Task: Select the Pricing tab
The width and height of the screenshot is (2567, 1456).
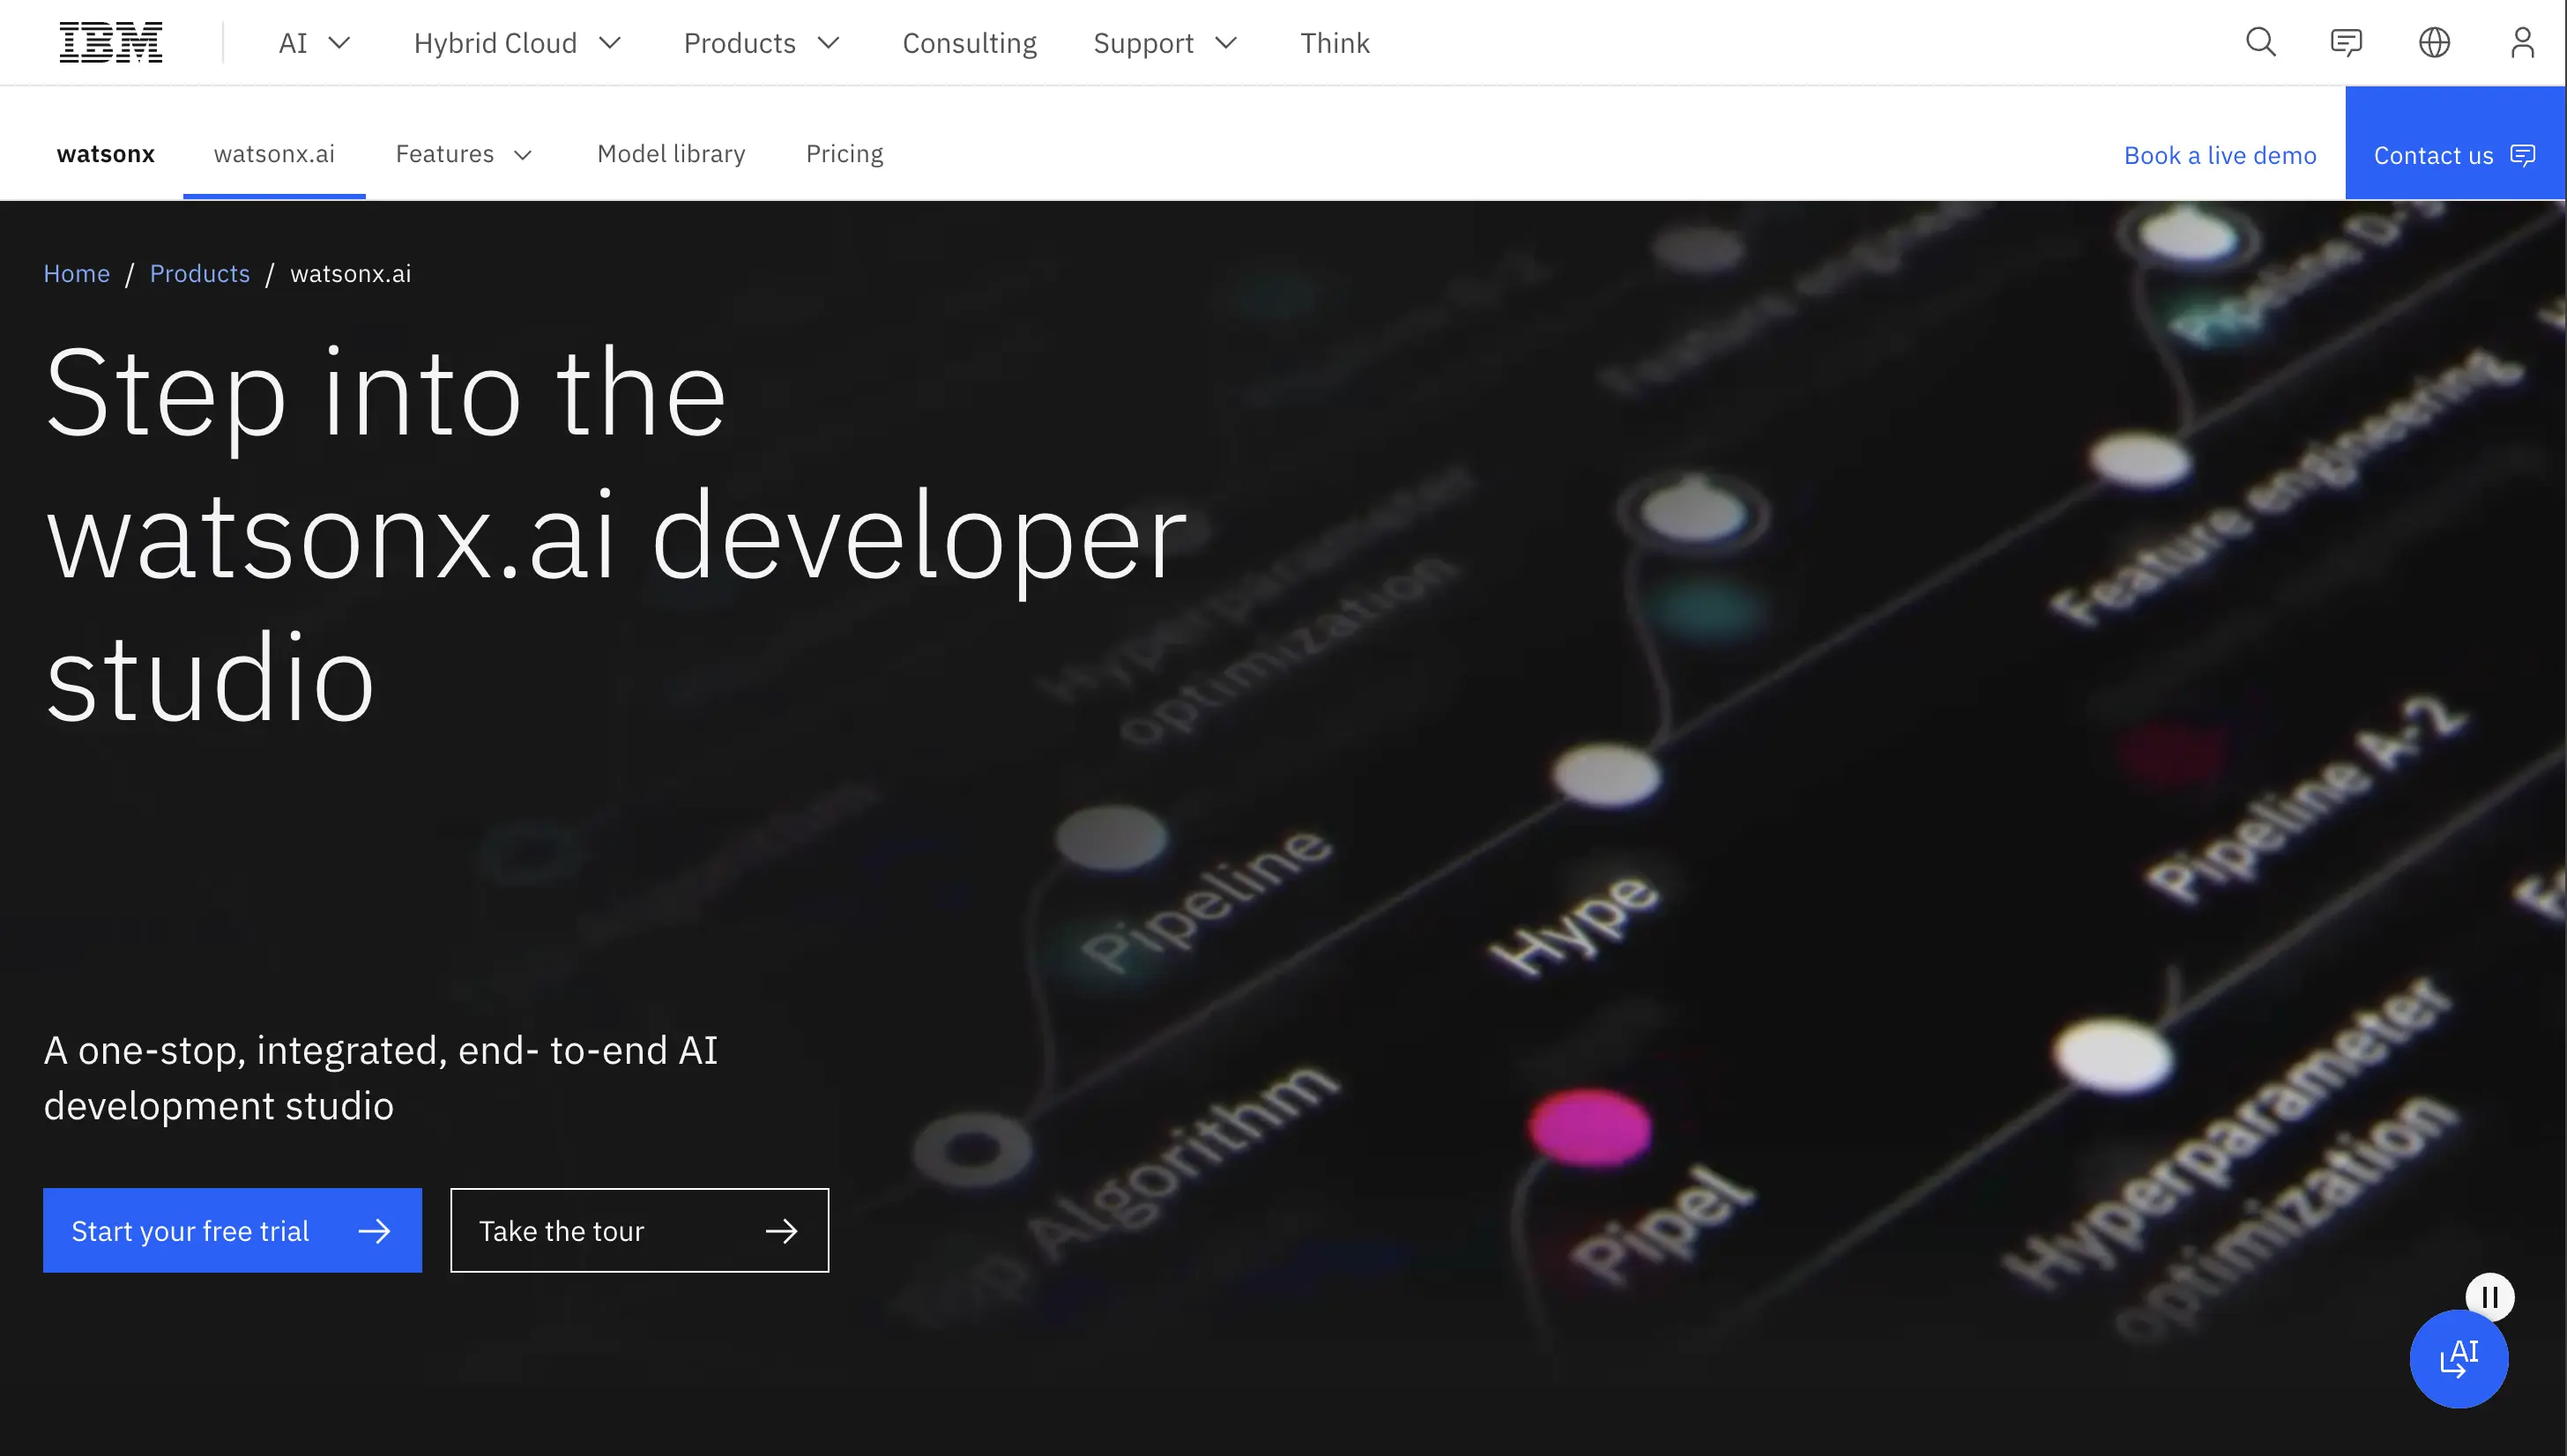Action: (844, 154)
